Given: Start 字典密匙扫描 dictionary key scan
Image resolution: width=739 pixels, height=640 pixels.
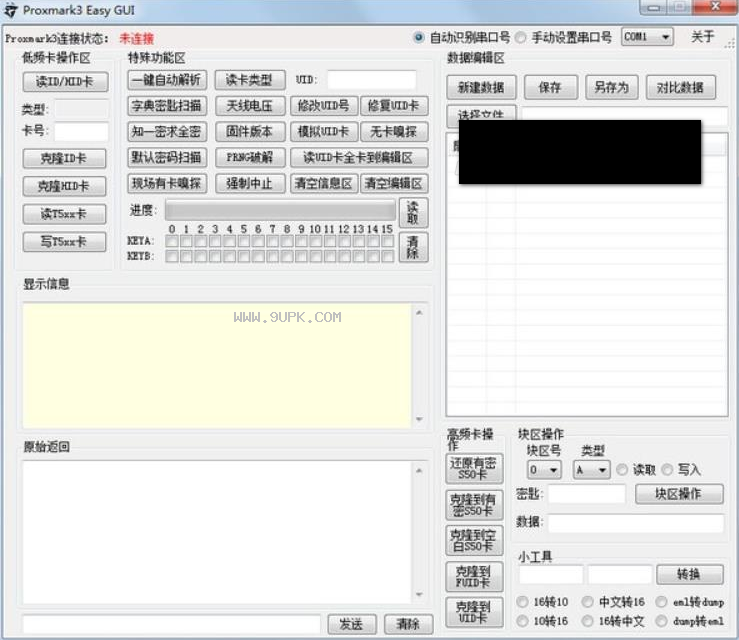Looking at the screenshot, I should 167,106.
